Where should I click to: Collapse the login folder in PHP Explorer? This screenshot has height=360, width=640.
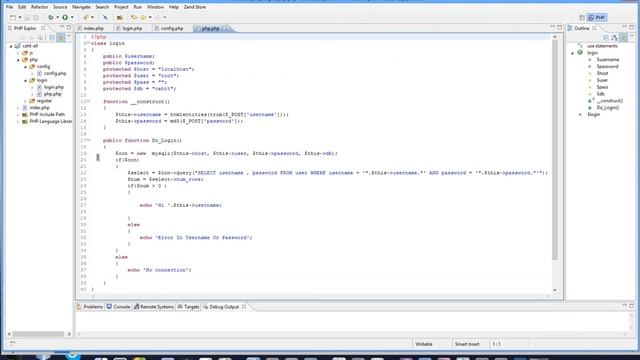25,80
